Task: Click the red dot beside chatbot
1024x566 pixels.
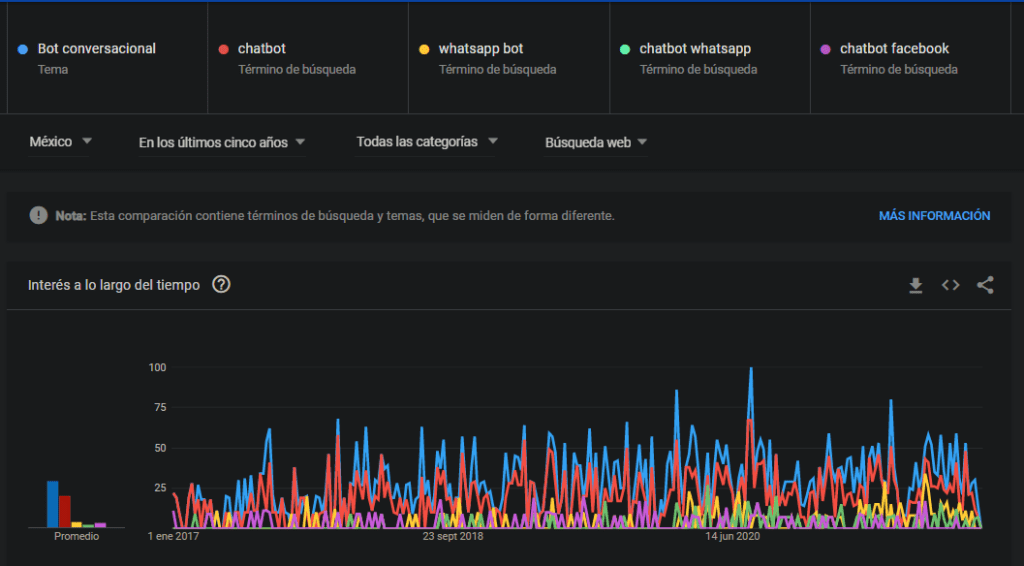Action: coord(223,49)
